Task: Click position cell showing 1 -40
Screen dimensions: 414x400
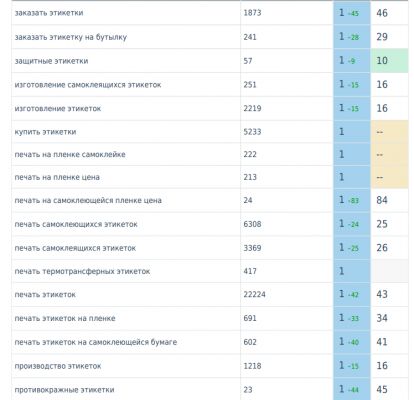Action: click(x=352, y=342)
